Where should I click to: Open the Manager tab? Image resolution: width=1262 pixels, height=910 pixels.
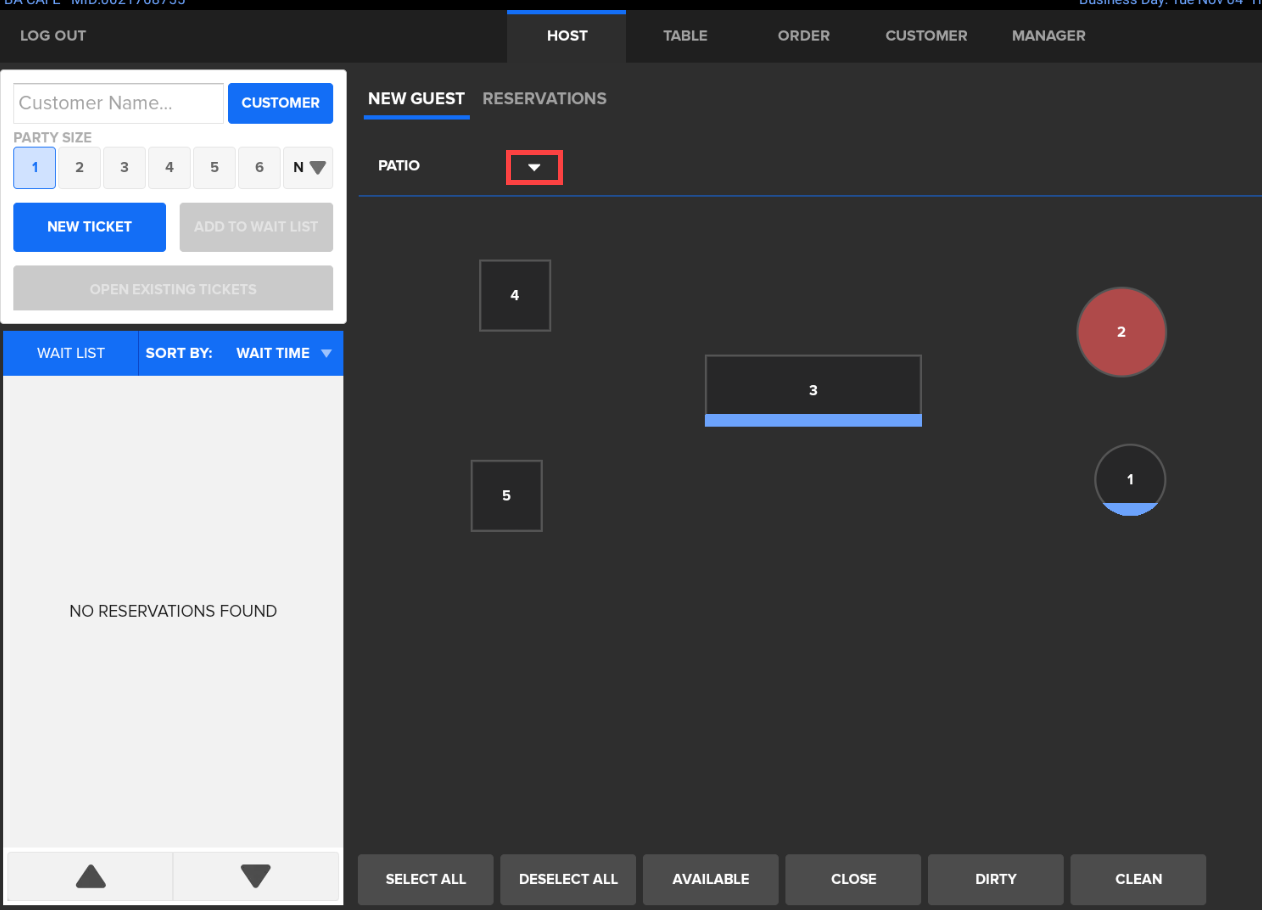(x=1048, y=35)
